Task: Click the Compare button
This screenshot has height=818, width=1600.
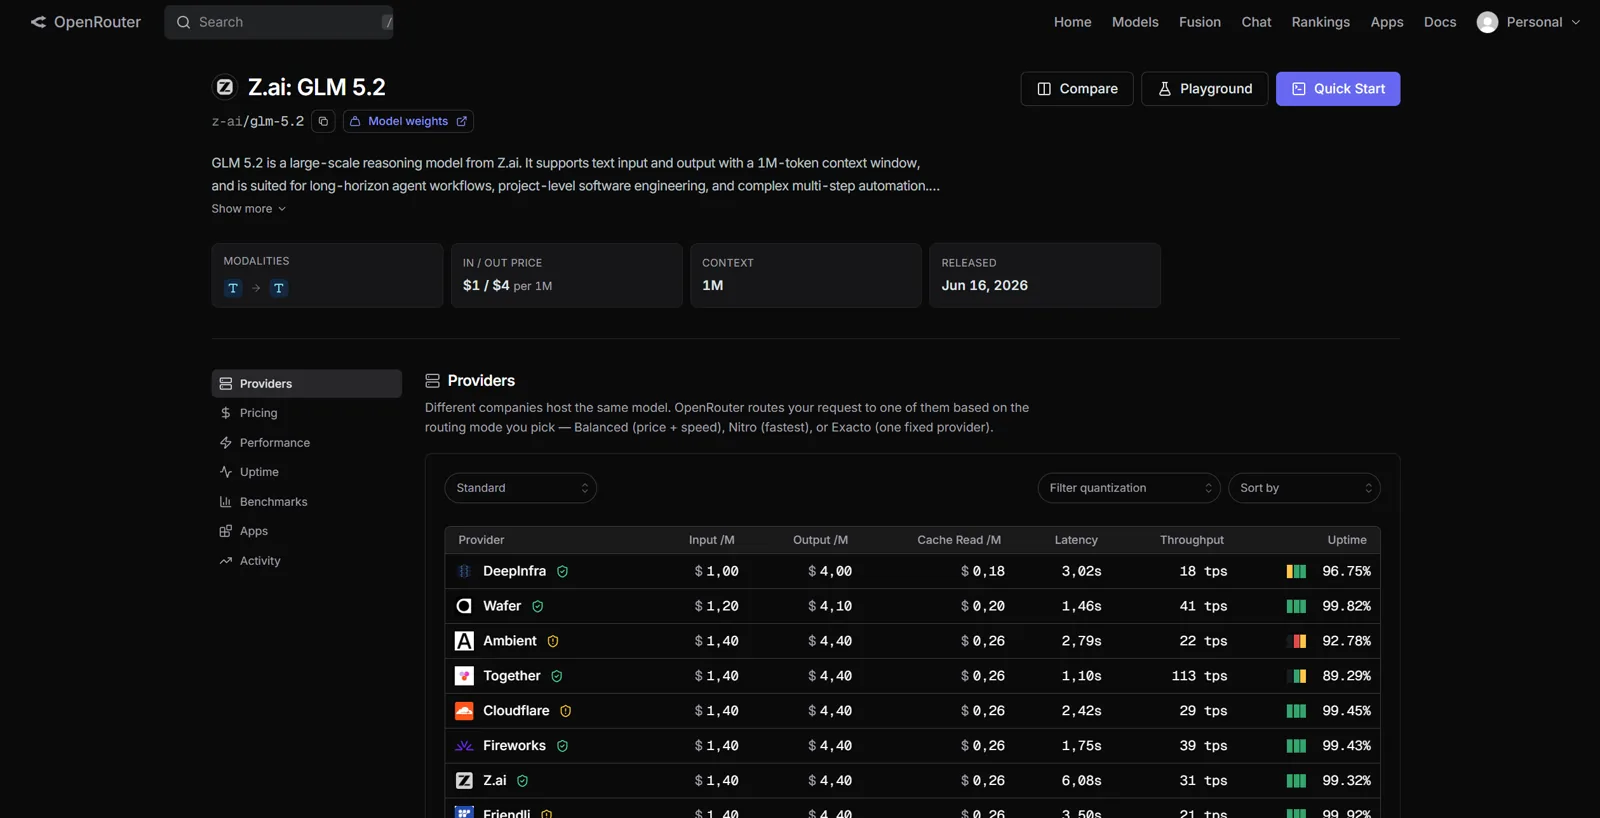Action: coord(1077,89)
